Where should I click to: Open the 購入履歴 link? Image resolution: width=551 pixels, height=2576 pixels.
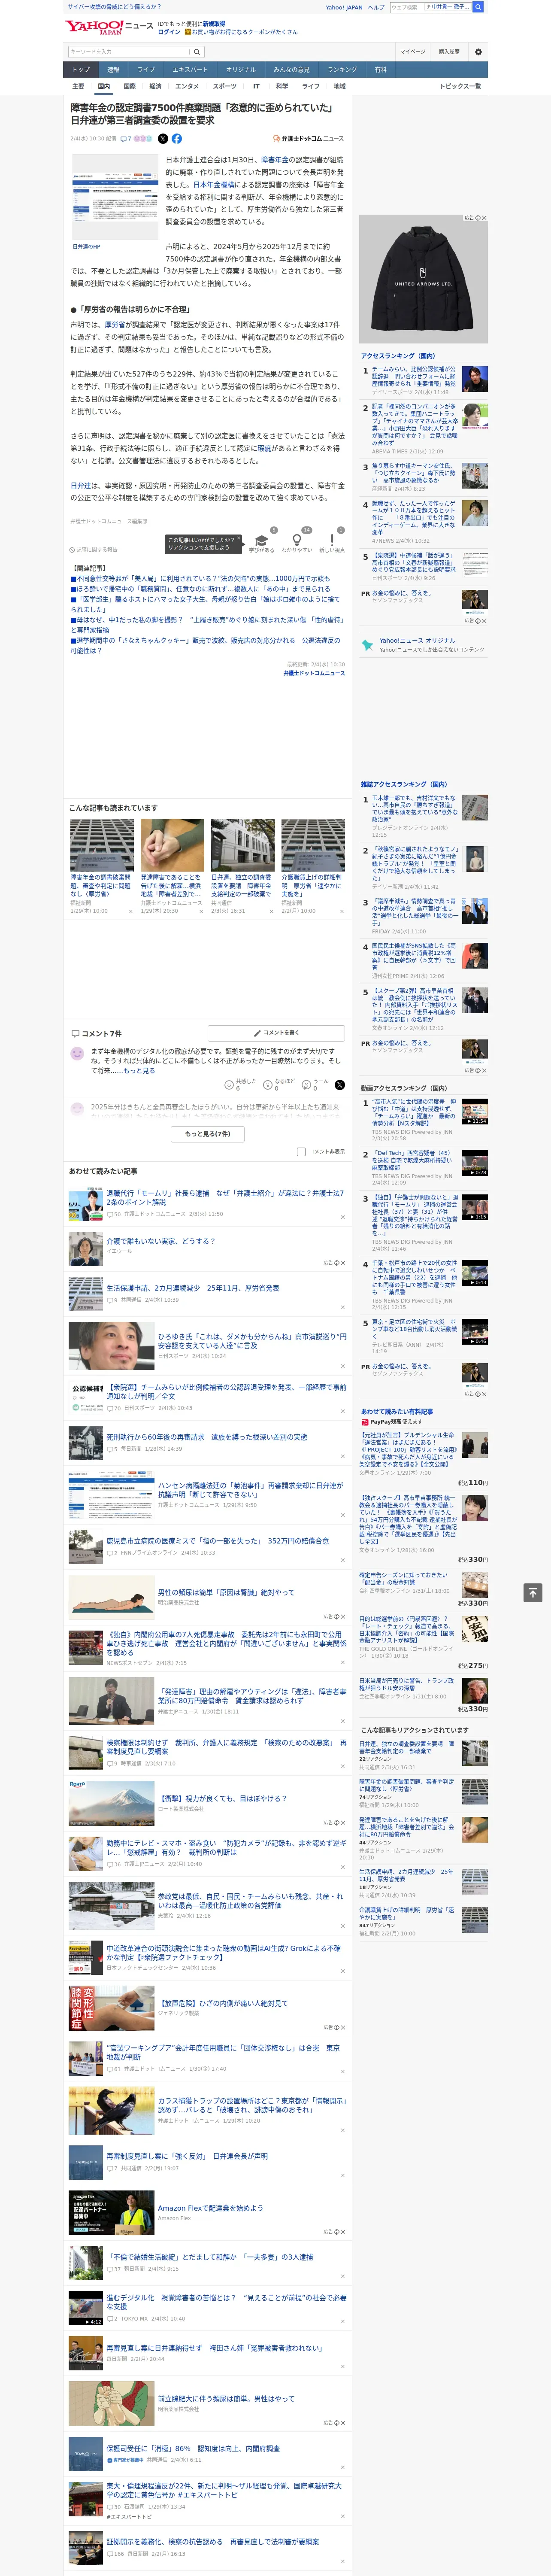tap(449, 52)
